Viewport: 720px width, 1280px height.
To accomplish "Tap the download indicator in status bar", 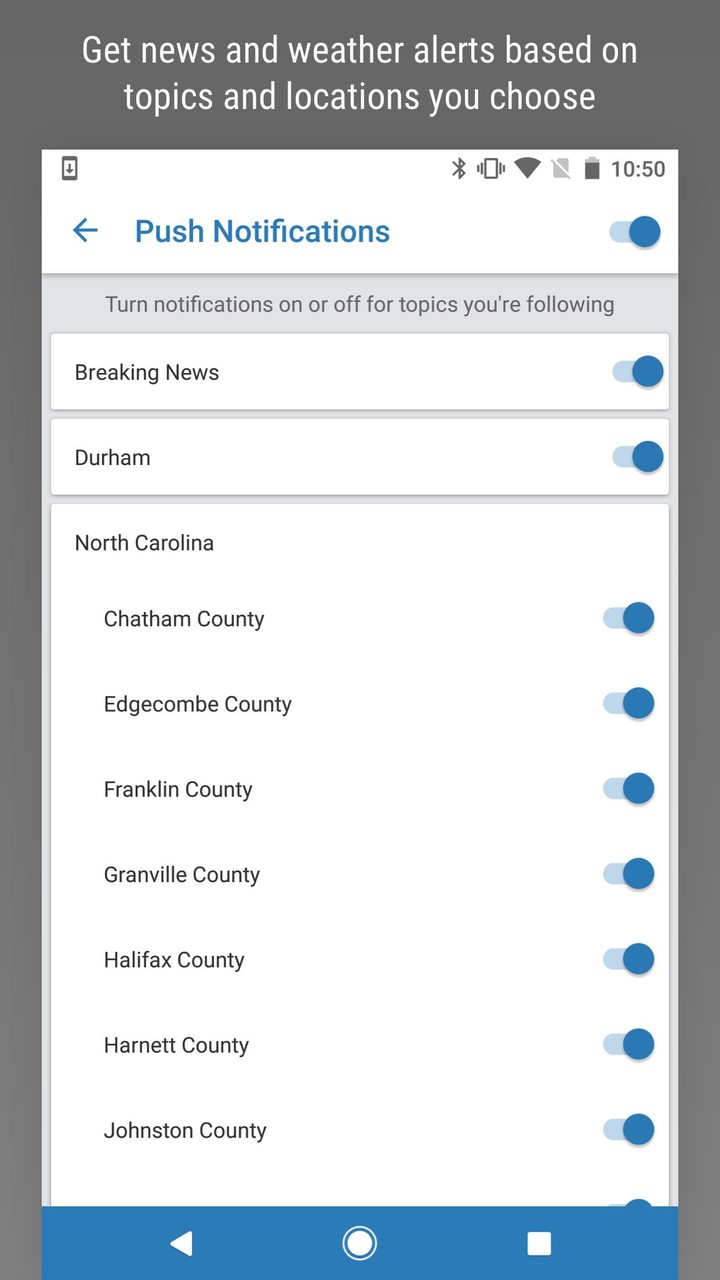I will pos(69,169).
